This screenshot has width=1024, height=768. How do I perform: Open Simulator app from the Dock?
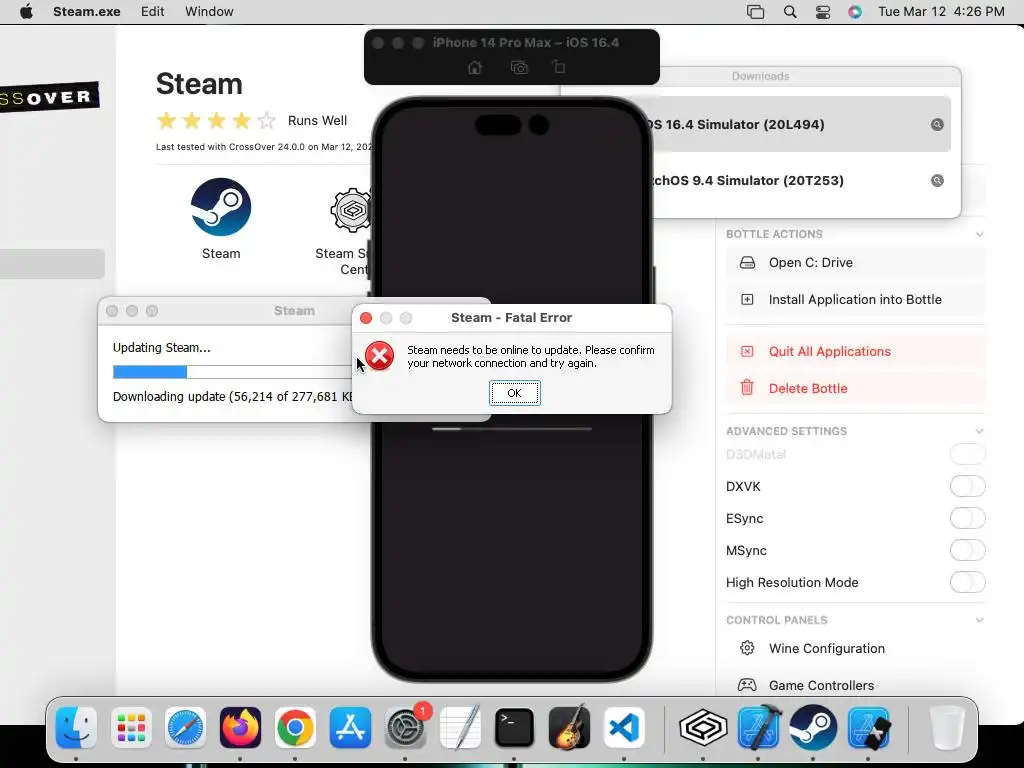click(868, 727)
